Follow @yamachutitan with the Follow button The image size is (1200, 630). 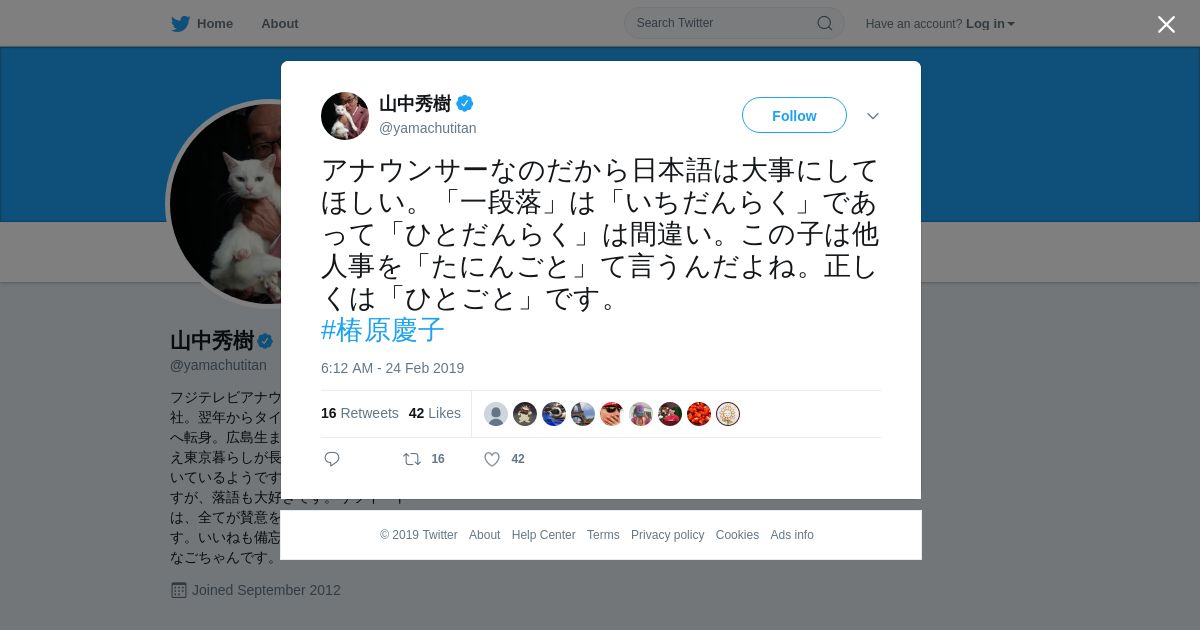pos(794,116)
